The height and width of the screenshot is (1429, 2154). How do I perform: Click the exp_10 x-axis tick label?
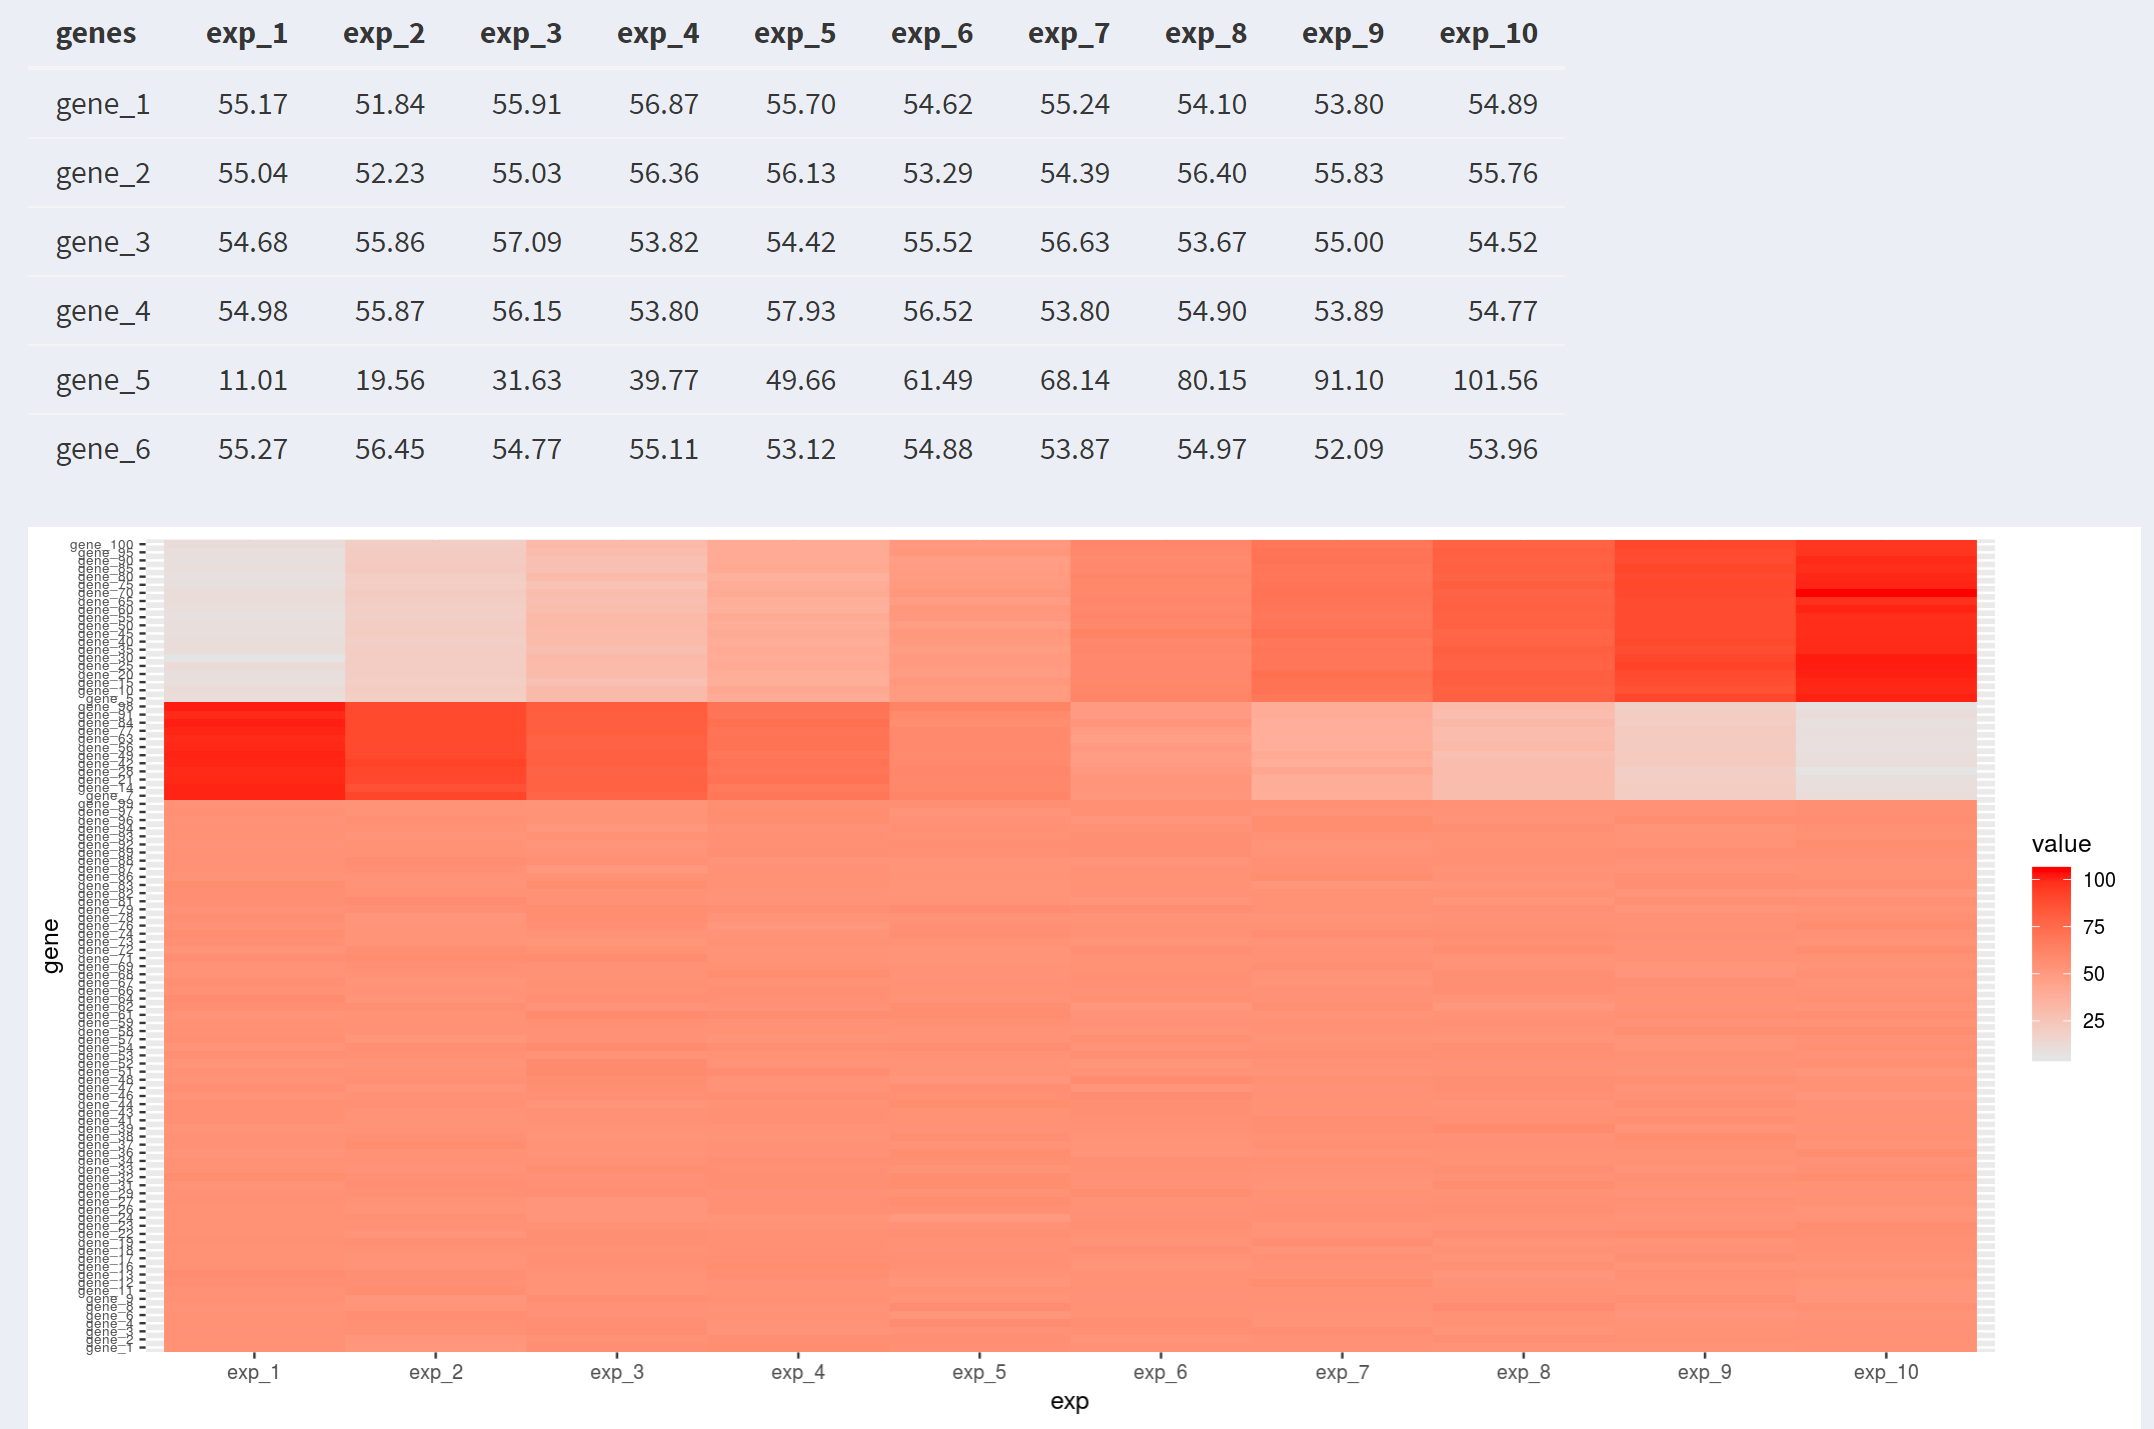(x=1885, y=1372)
